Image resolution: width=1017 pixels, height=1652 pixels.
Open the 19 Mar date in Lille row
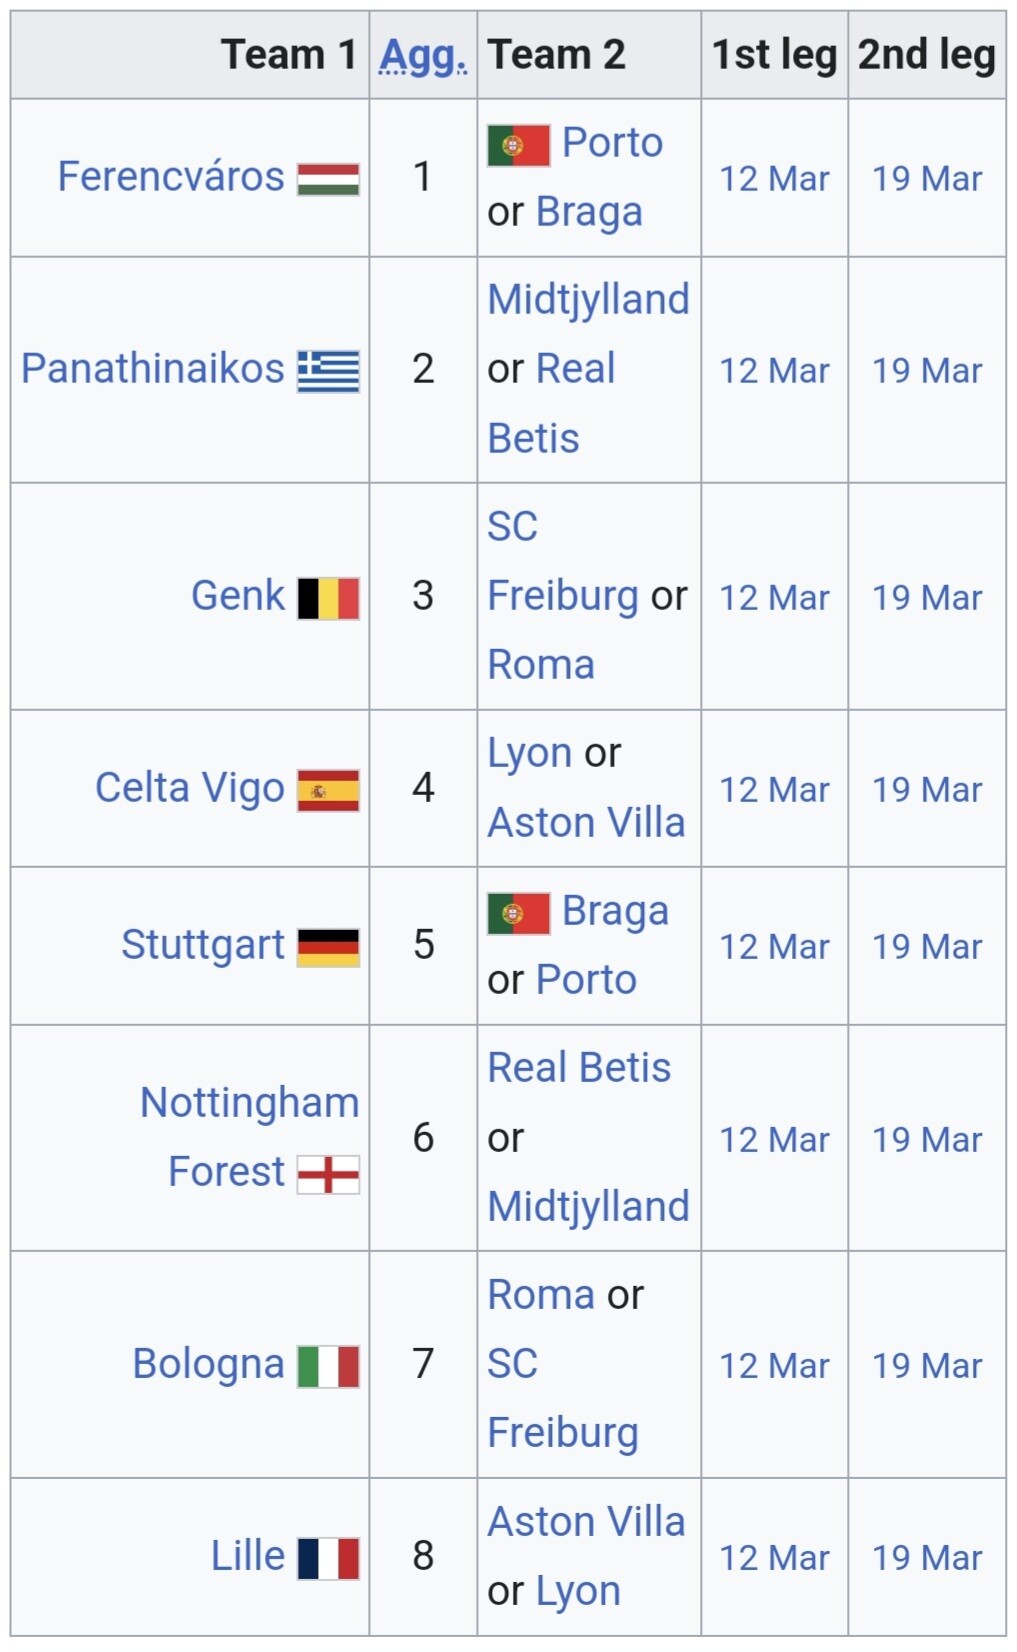point(927,1558)
